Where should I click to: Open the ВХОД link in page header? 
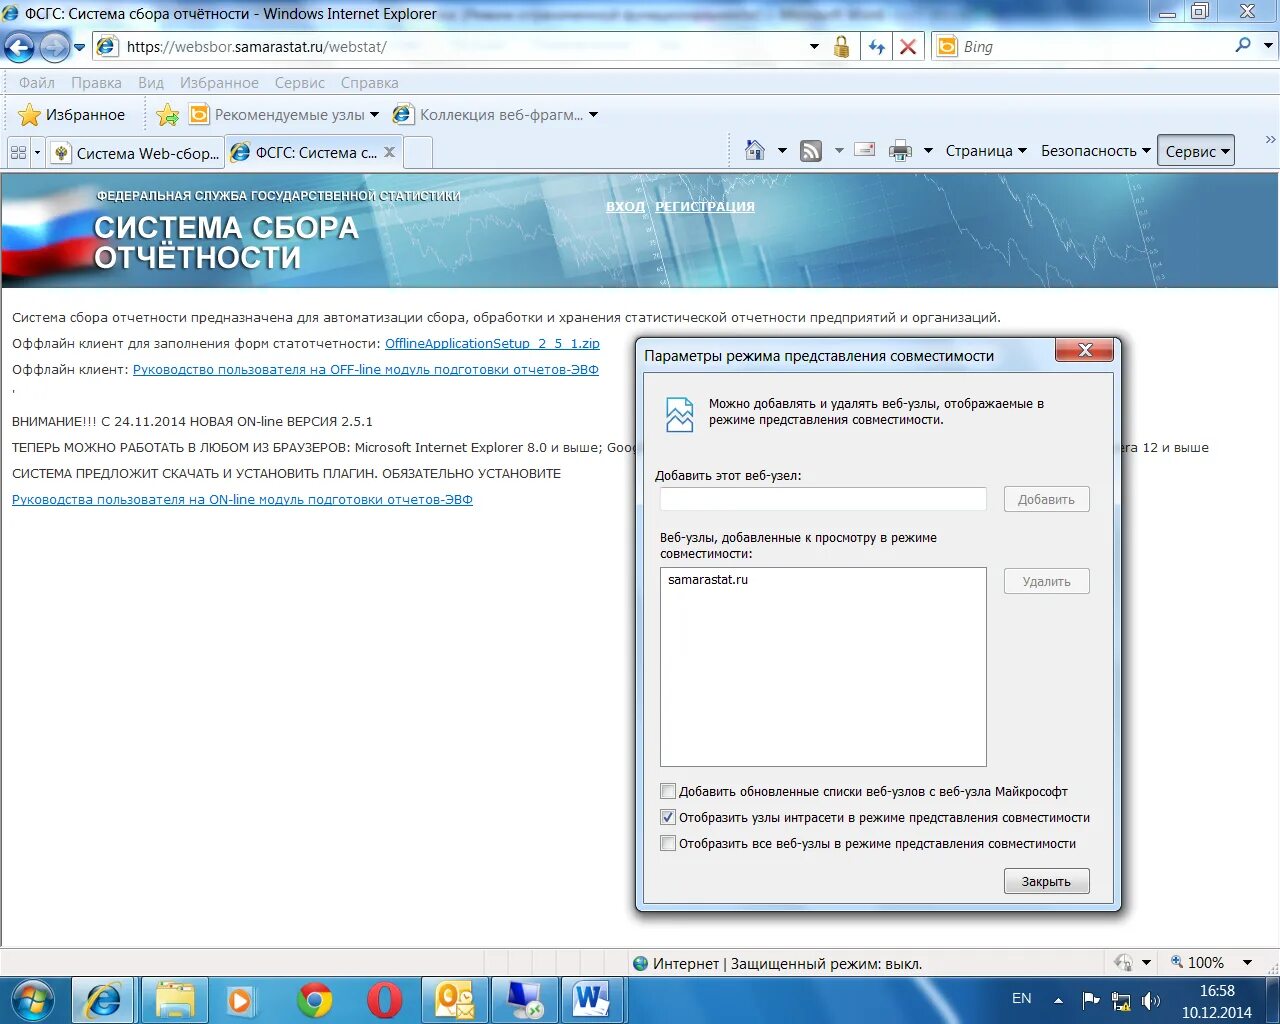point(625,206)
